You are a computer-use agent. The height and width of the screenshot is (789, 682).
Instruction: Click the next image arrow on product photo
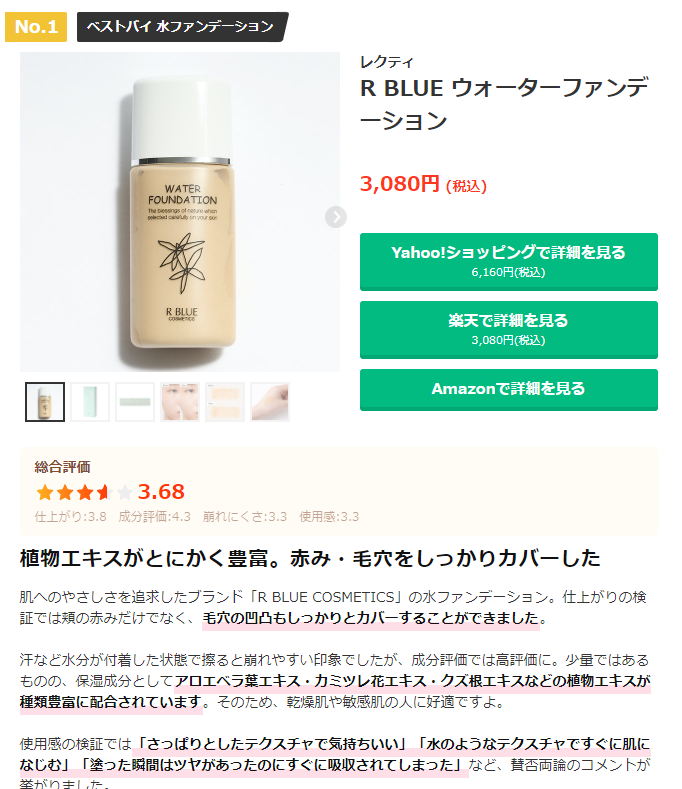click(335, 217)
